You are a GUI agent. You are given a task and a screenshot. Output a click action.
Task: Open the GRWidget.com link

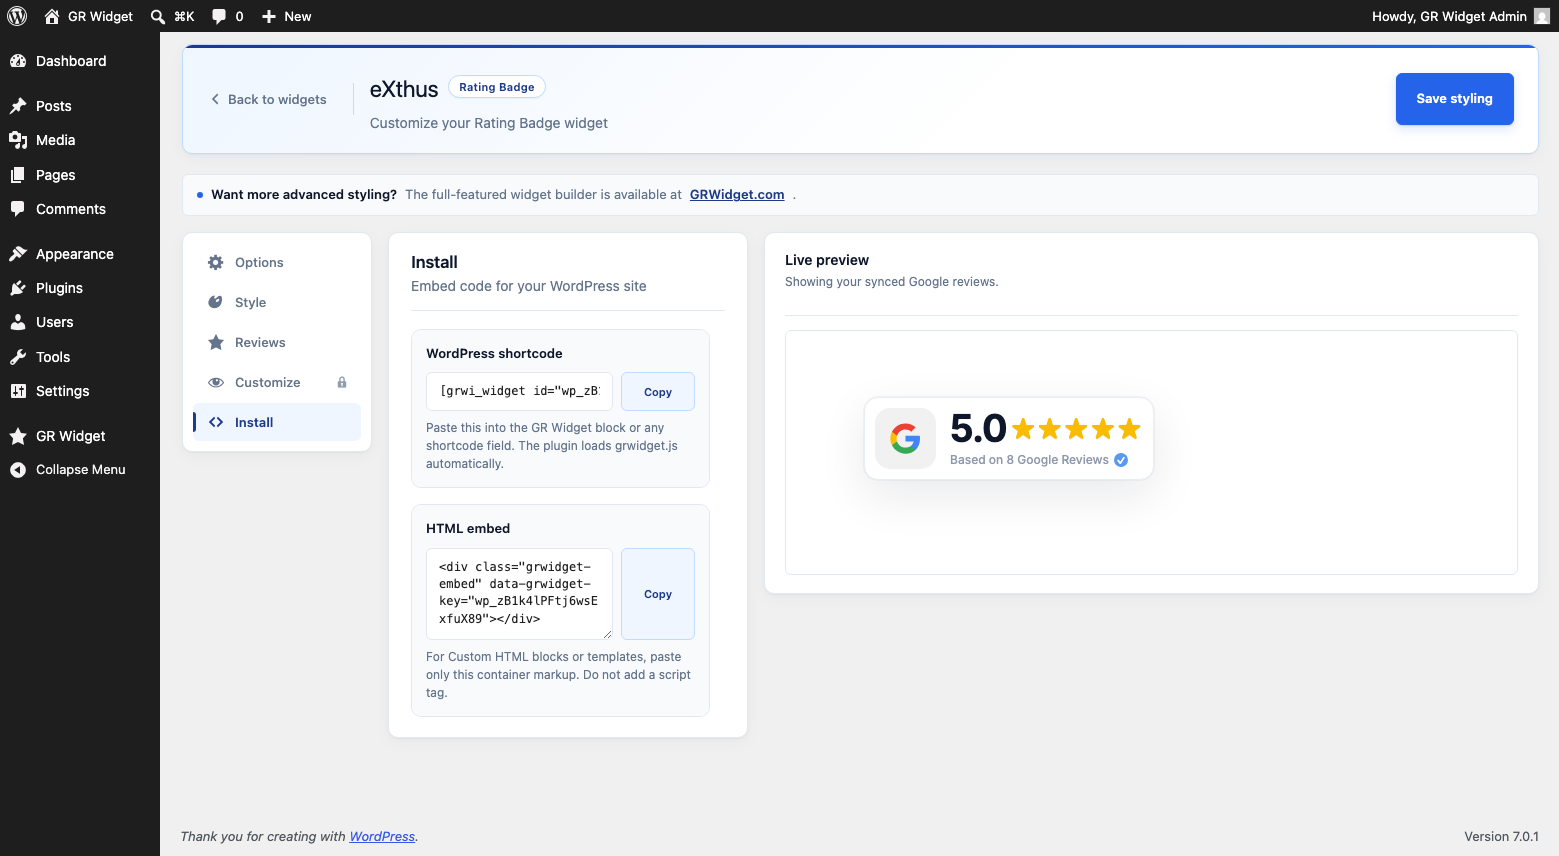tap(737, 195)
